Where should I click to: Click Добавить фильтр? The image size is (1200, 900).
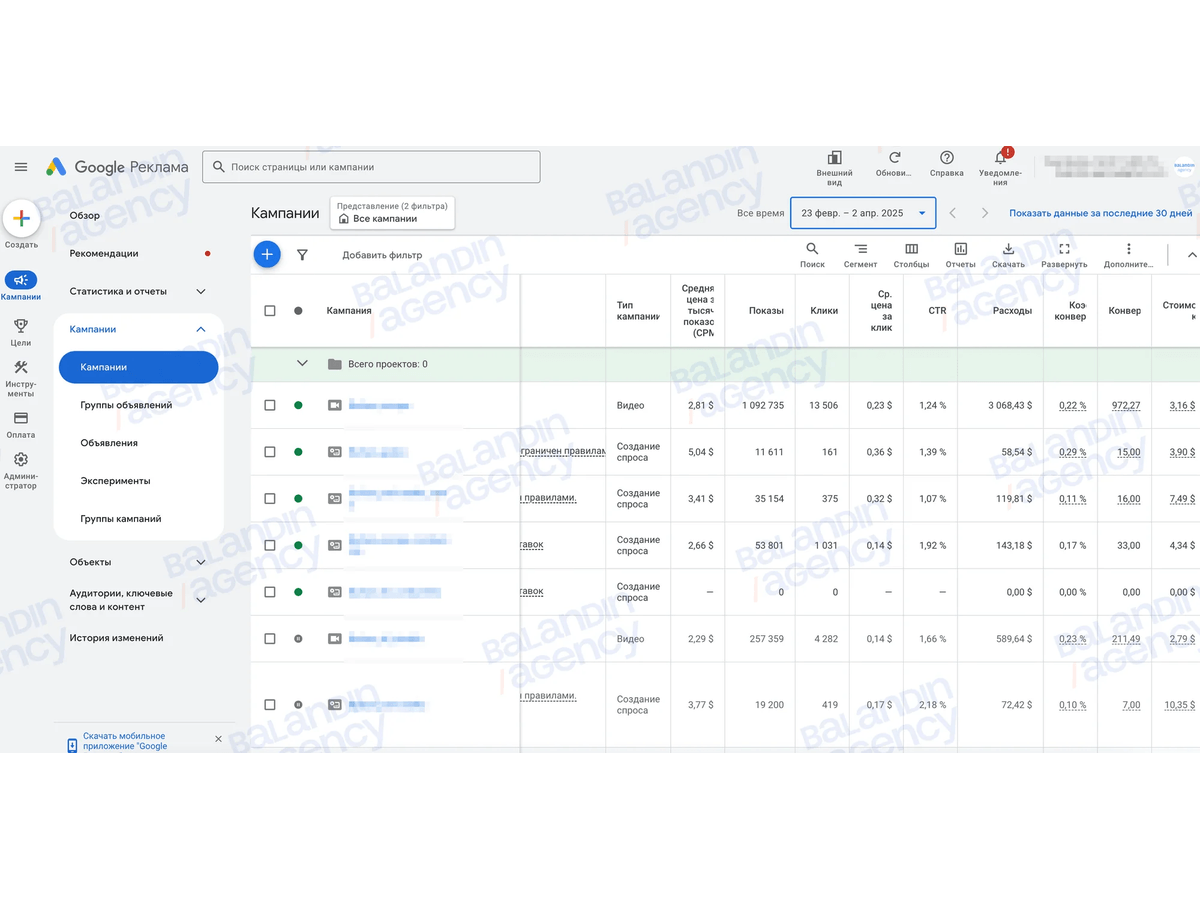pos(382,255)
